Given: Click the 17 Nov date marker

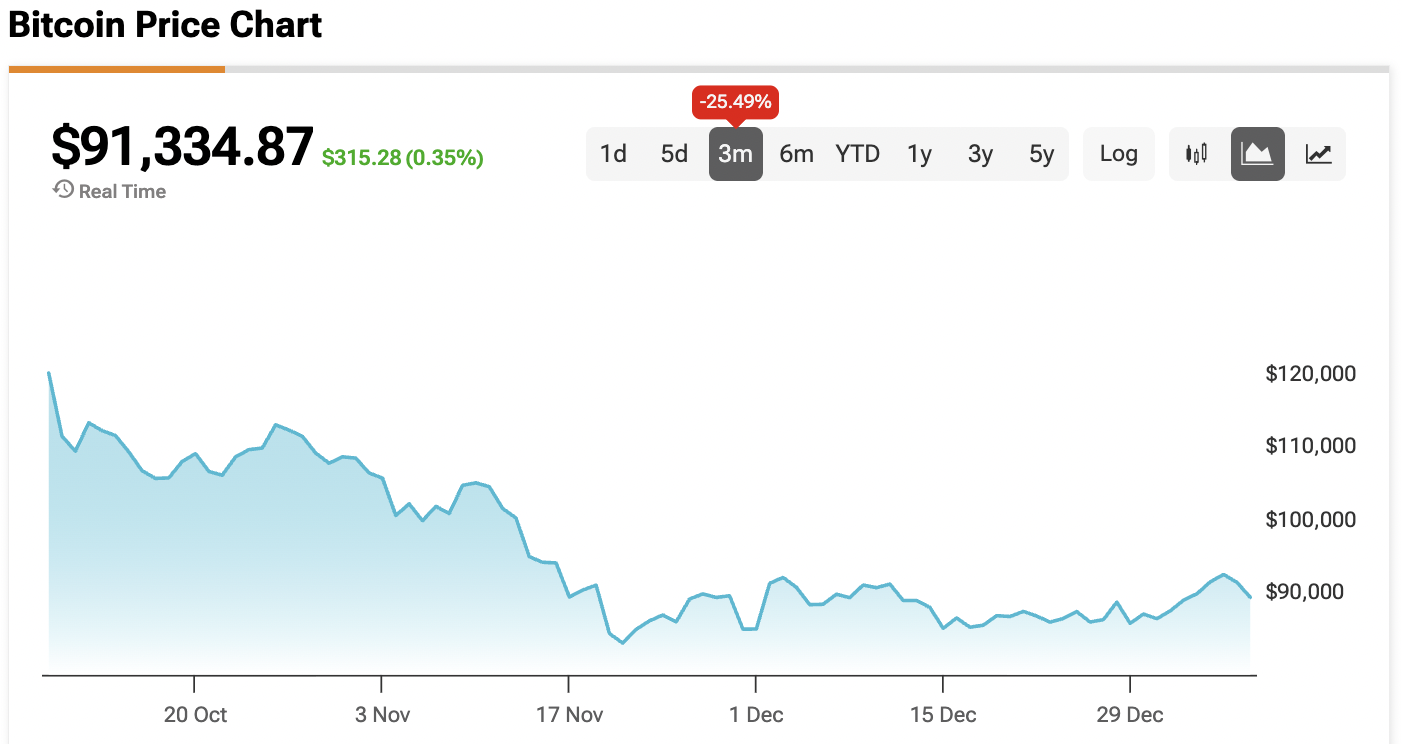Looking at the screenshot, I should tap(568, 714).
